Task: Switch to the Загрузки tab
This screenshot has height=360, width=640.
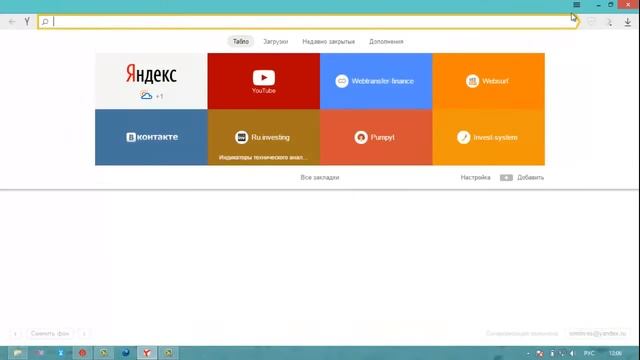Action: 276,42
